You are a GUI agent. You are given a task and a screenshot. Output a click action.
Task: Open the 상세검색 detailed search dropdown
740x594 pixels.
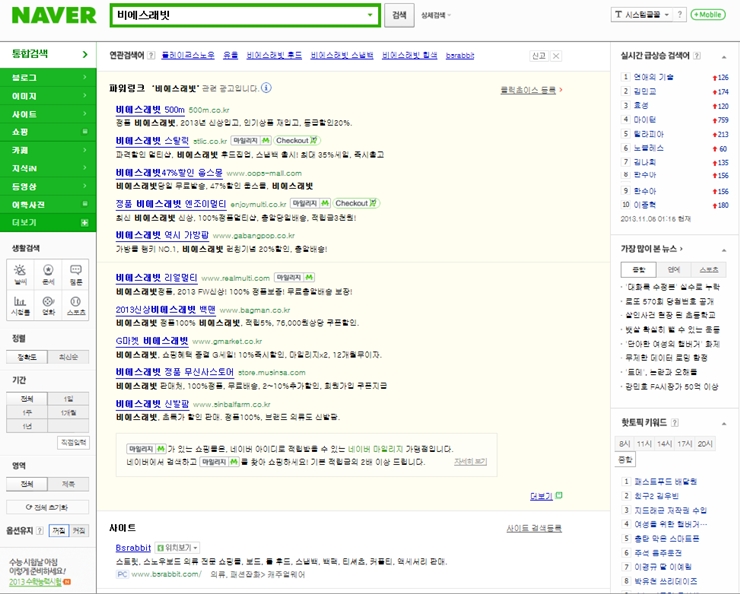click(436, 15)
